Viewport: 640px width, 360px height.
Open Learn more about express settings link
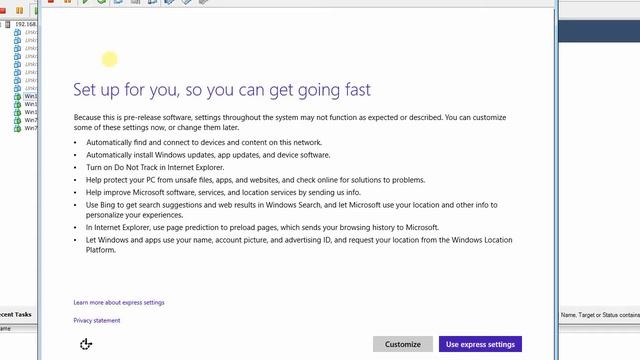click(119, 302)
